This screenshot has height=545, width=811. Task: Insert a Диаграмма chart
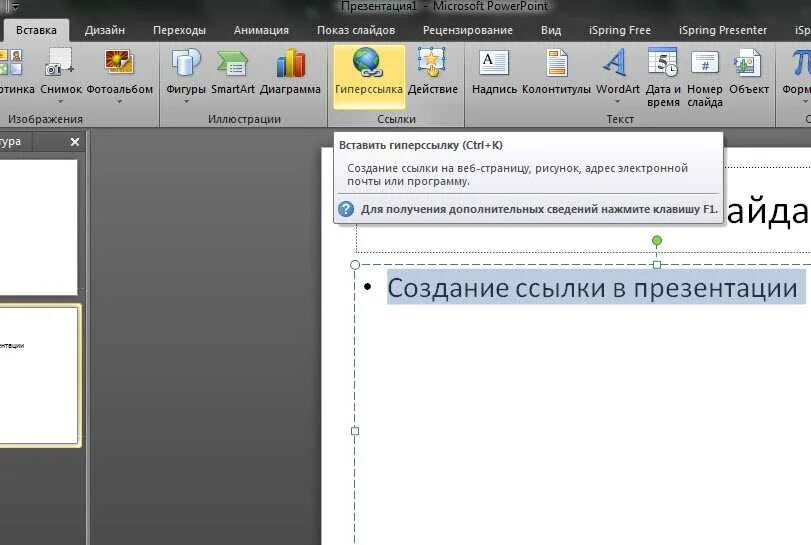tap(290, 71)
